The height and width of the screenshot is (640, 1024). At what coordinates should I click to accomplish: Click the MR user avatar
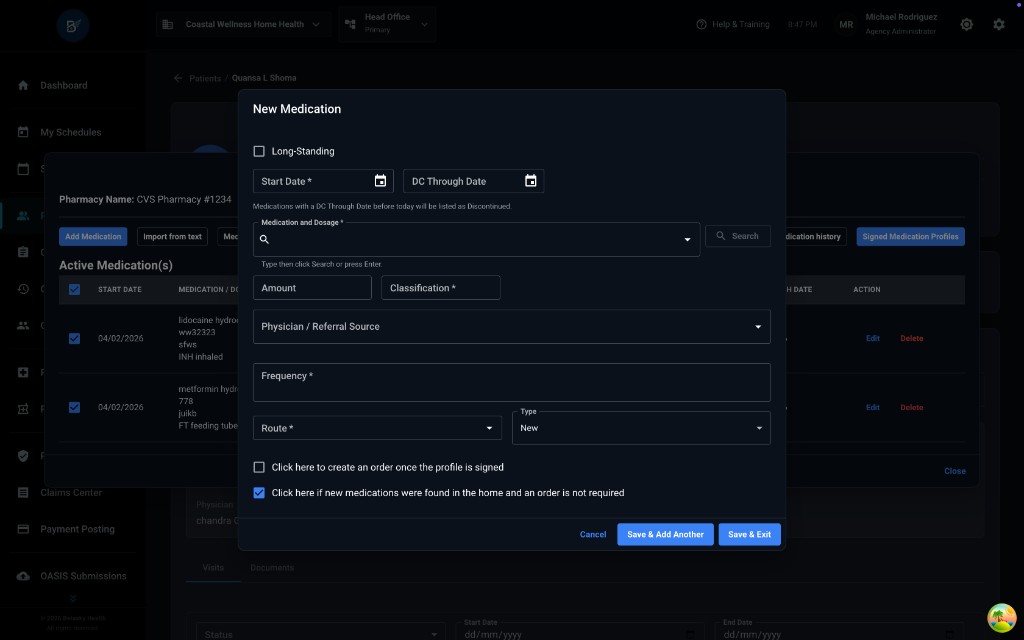pos(846,24)
